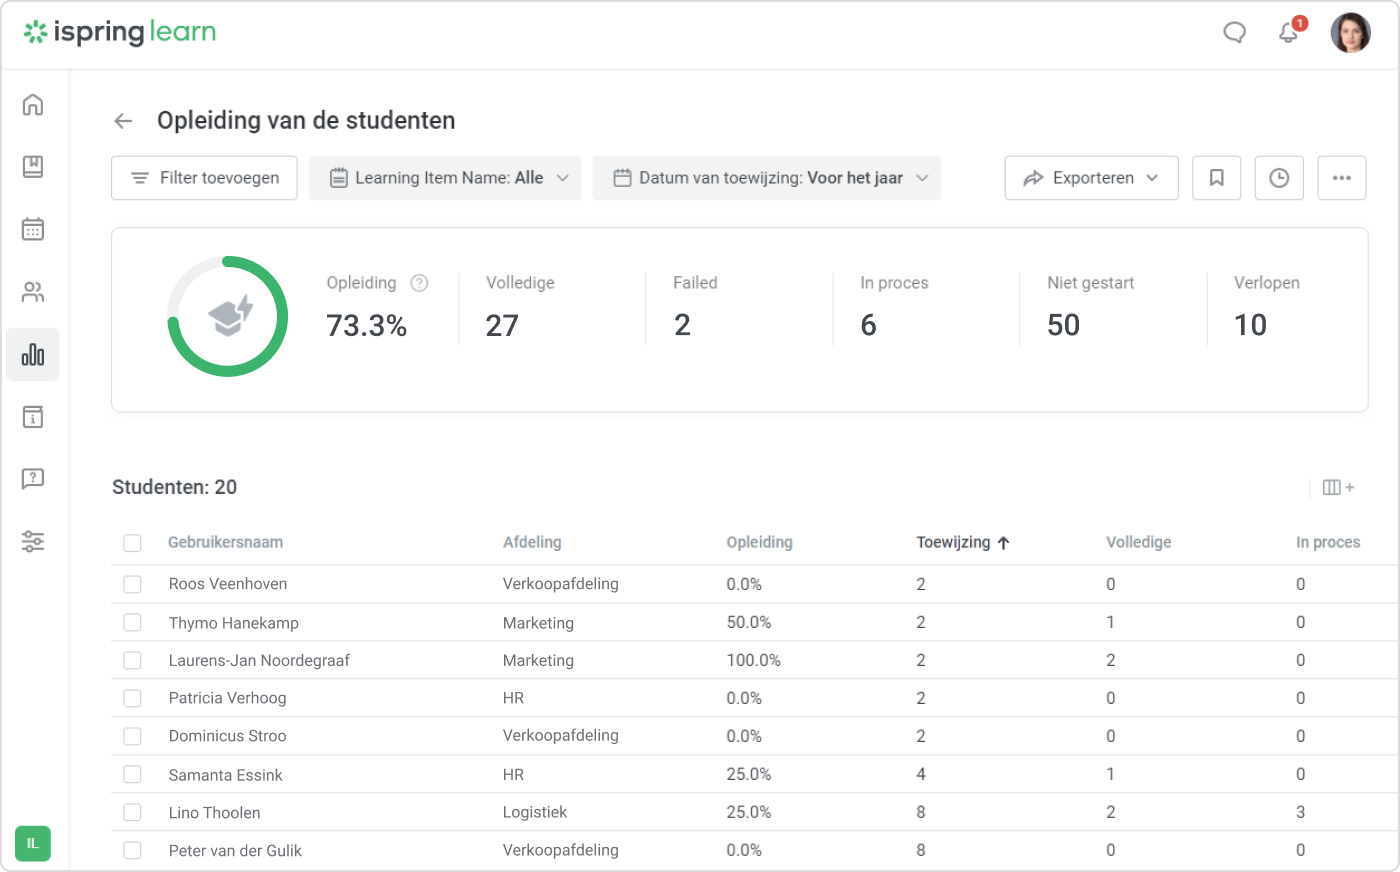Check the Patricia Verhoog row checkbox
This screenshot has width=1400, height=872.
[132, 698]
